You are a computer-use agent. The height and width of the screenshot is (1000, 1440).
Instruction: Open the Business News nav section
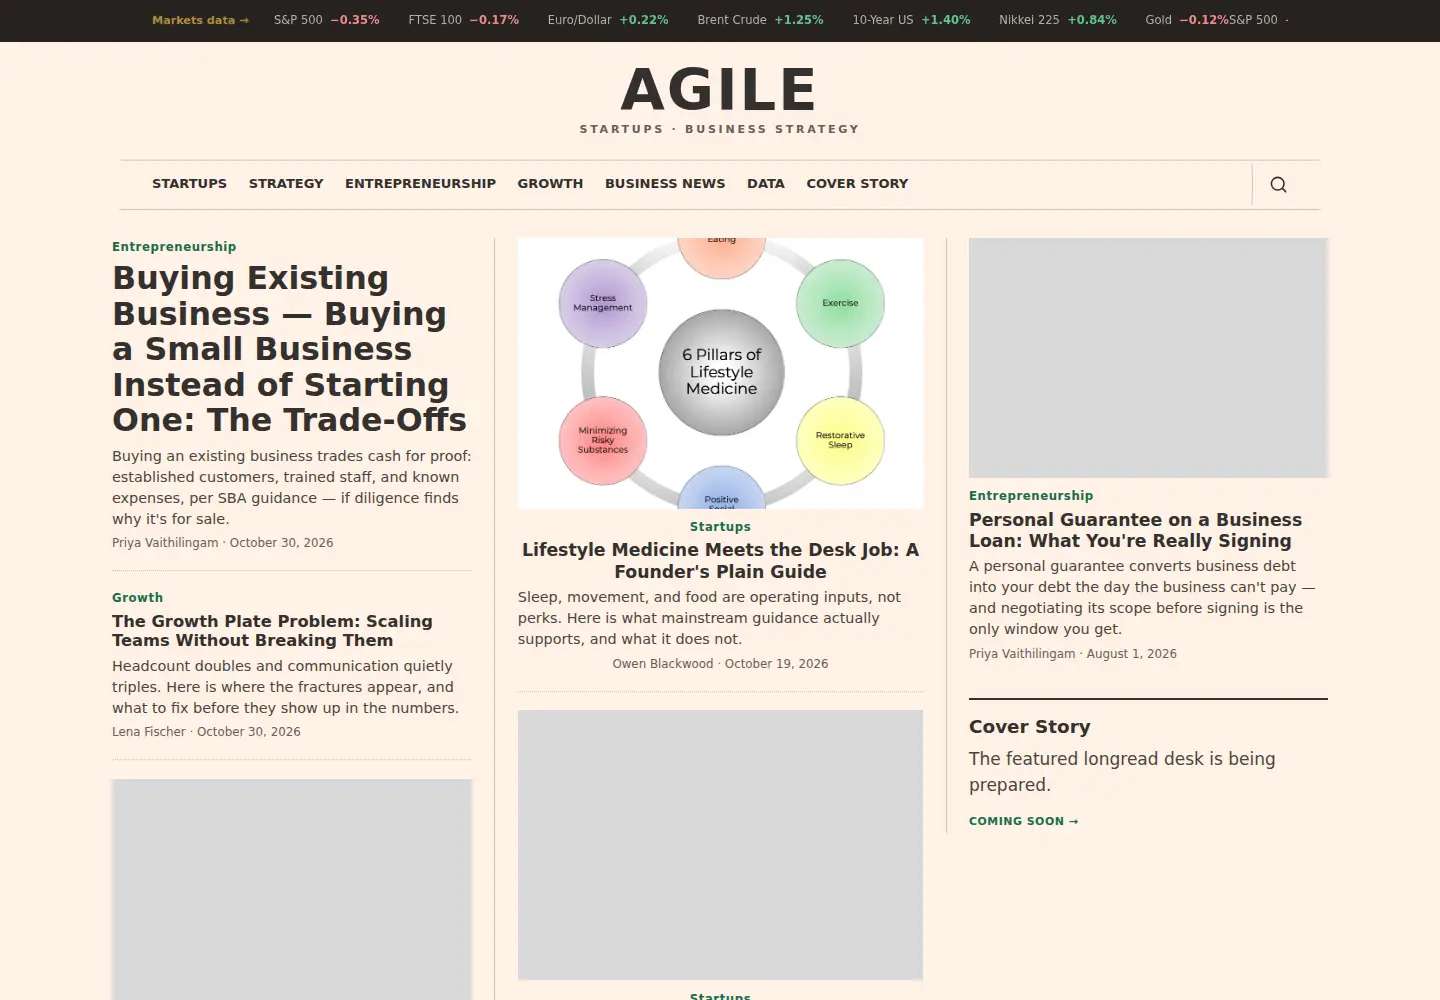coord(665,184)
